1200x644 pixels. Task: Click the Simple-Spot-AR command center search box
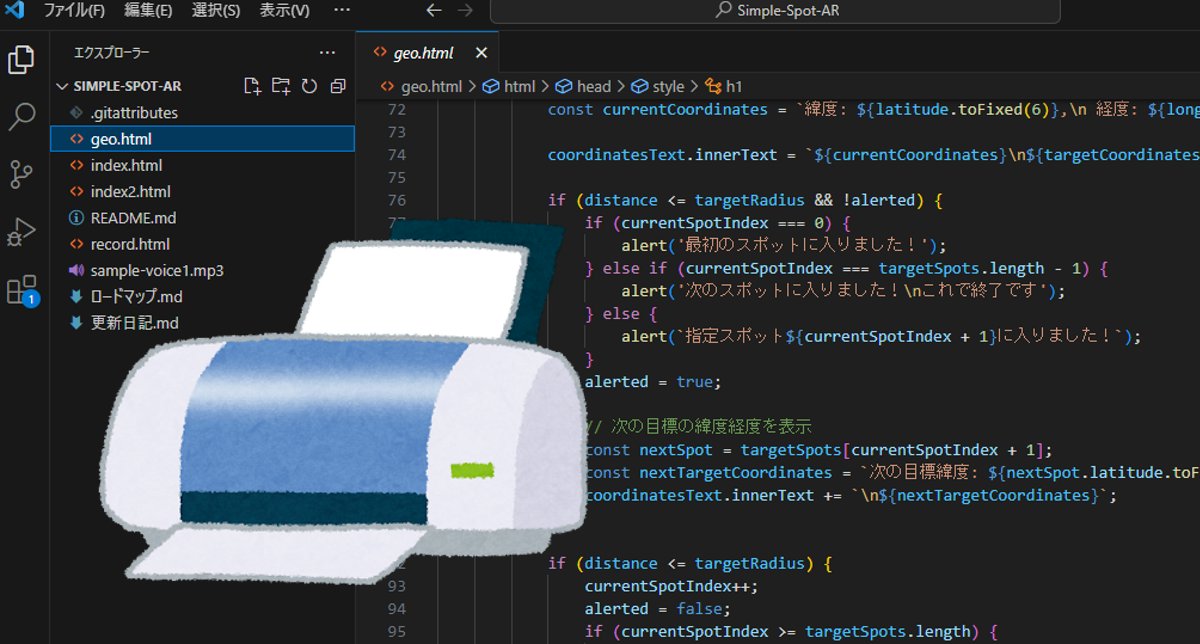[775, 11]
